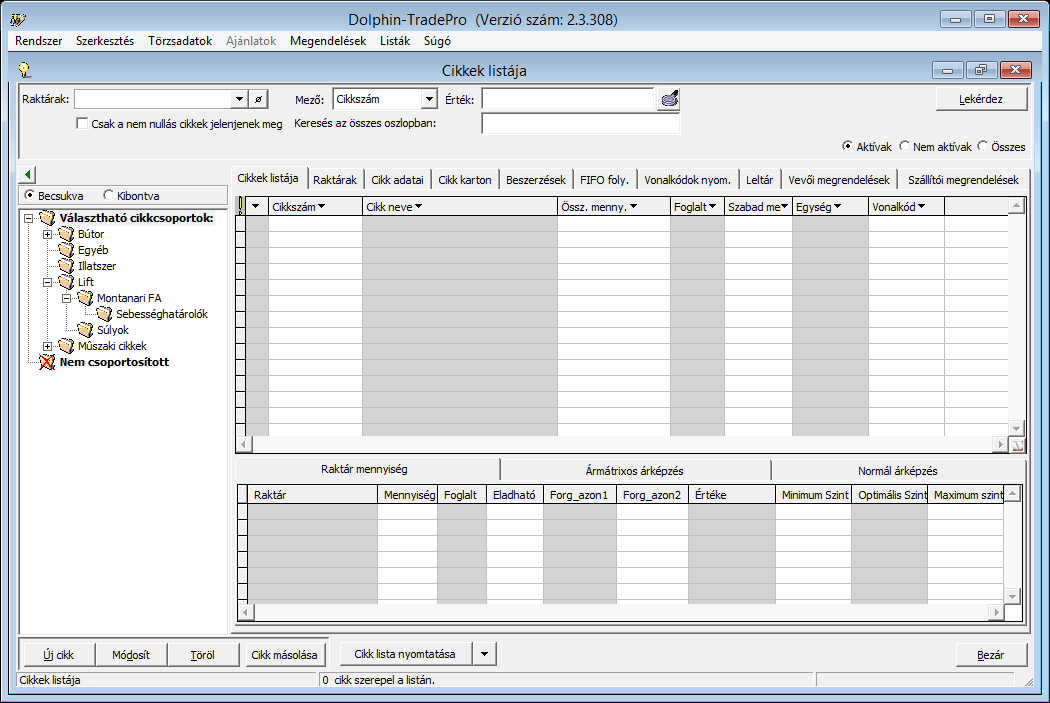The height and width of the screenshot is (703, 1050).
Task: Click the Bezár button
Action: point(990,655)
